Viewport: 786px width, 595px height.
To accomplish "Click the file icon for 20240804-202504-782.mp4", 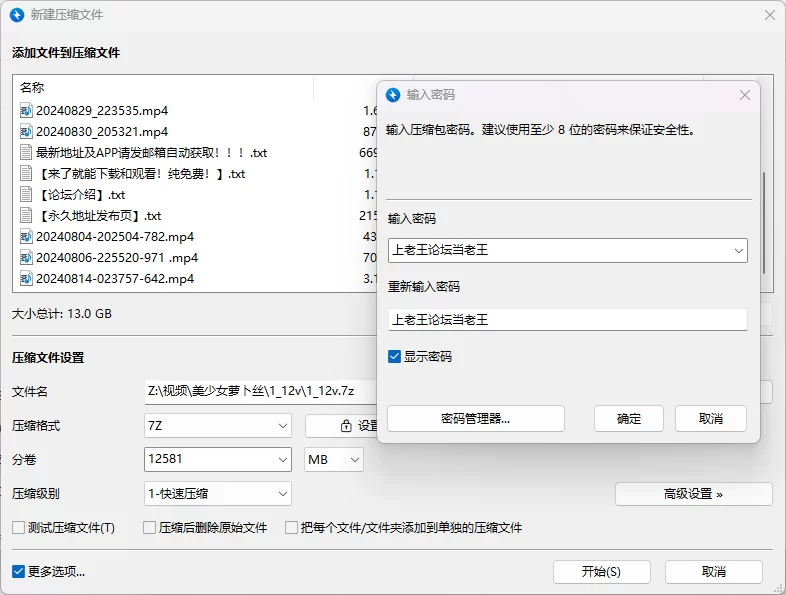I will click(x=26, y=237).
